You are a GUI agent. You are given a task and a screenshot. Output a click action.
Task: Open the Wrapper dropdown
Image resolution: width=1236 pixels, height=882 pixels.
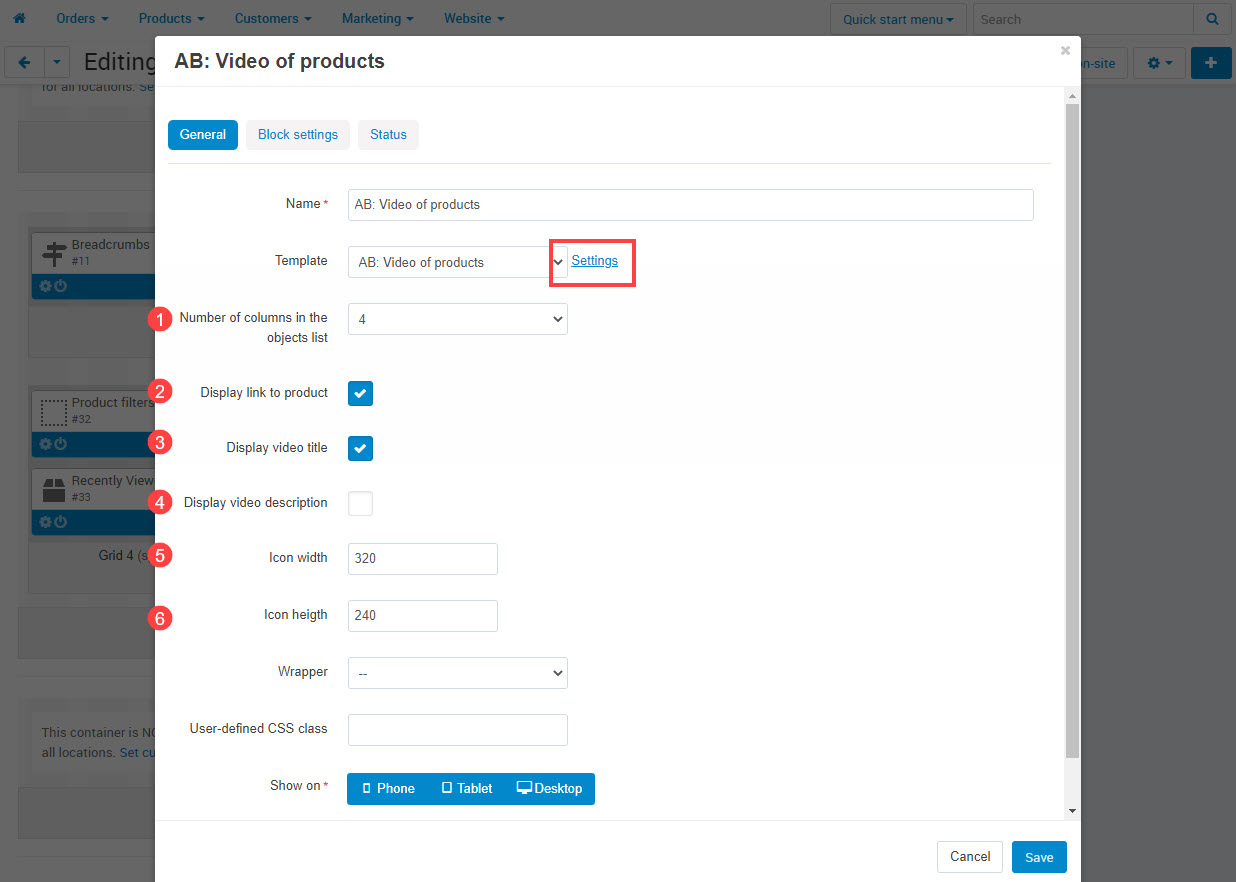coord(457,673)
